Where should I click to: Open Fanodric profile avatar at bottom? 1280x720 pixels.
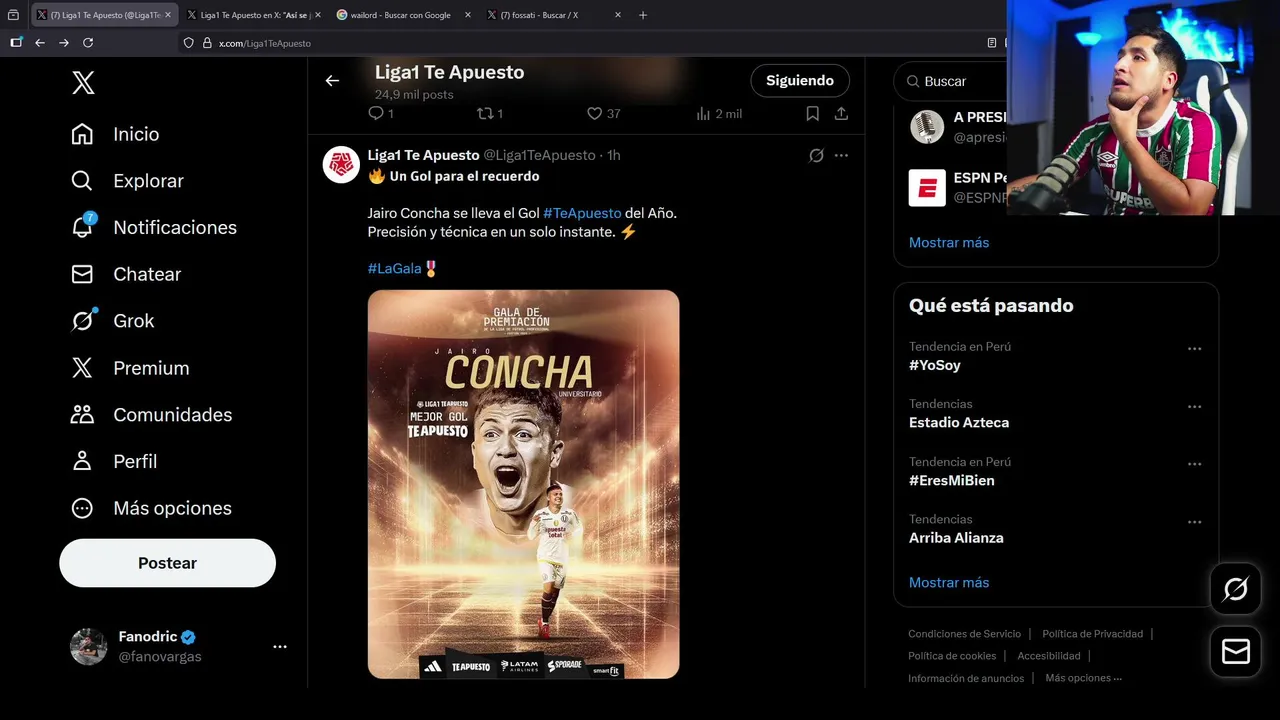[88, 647]
